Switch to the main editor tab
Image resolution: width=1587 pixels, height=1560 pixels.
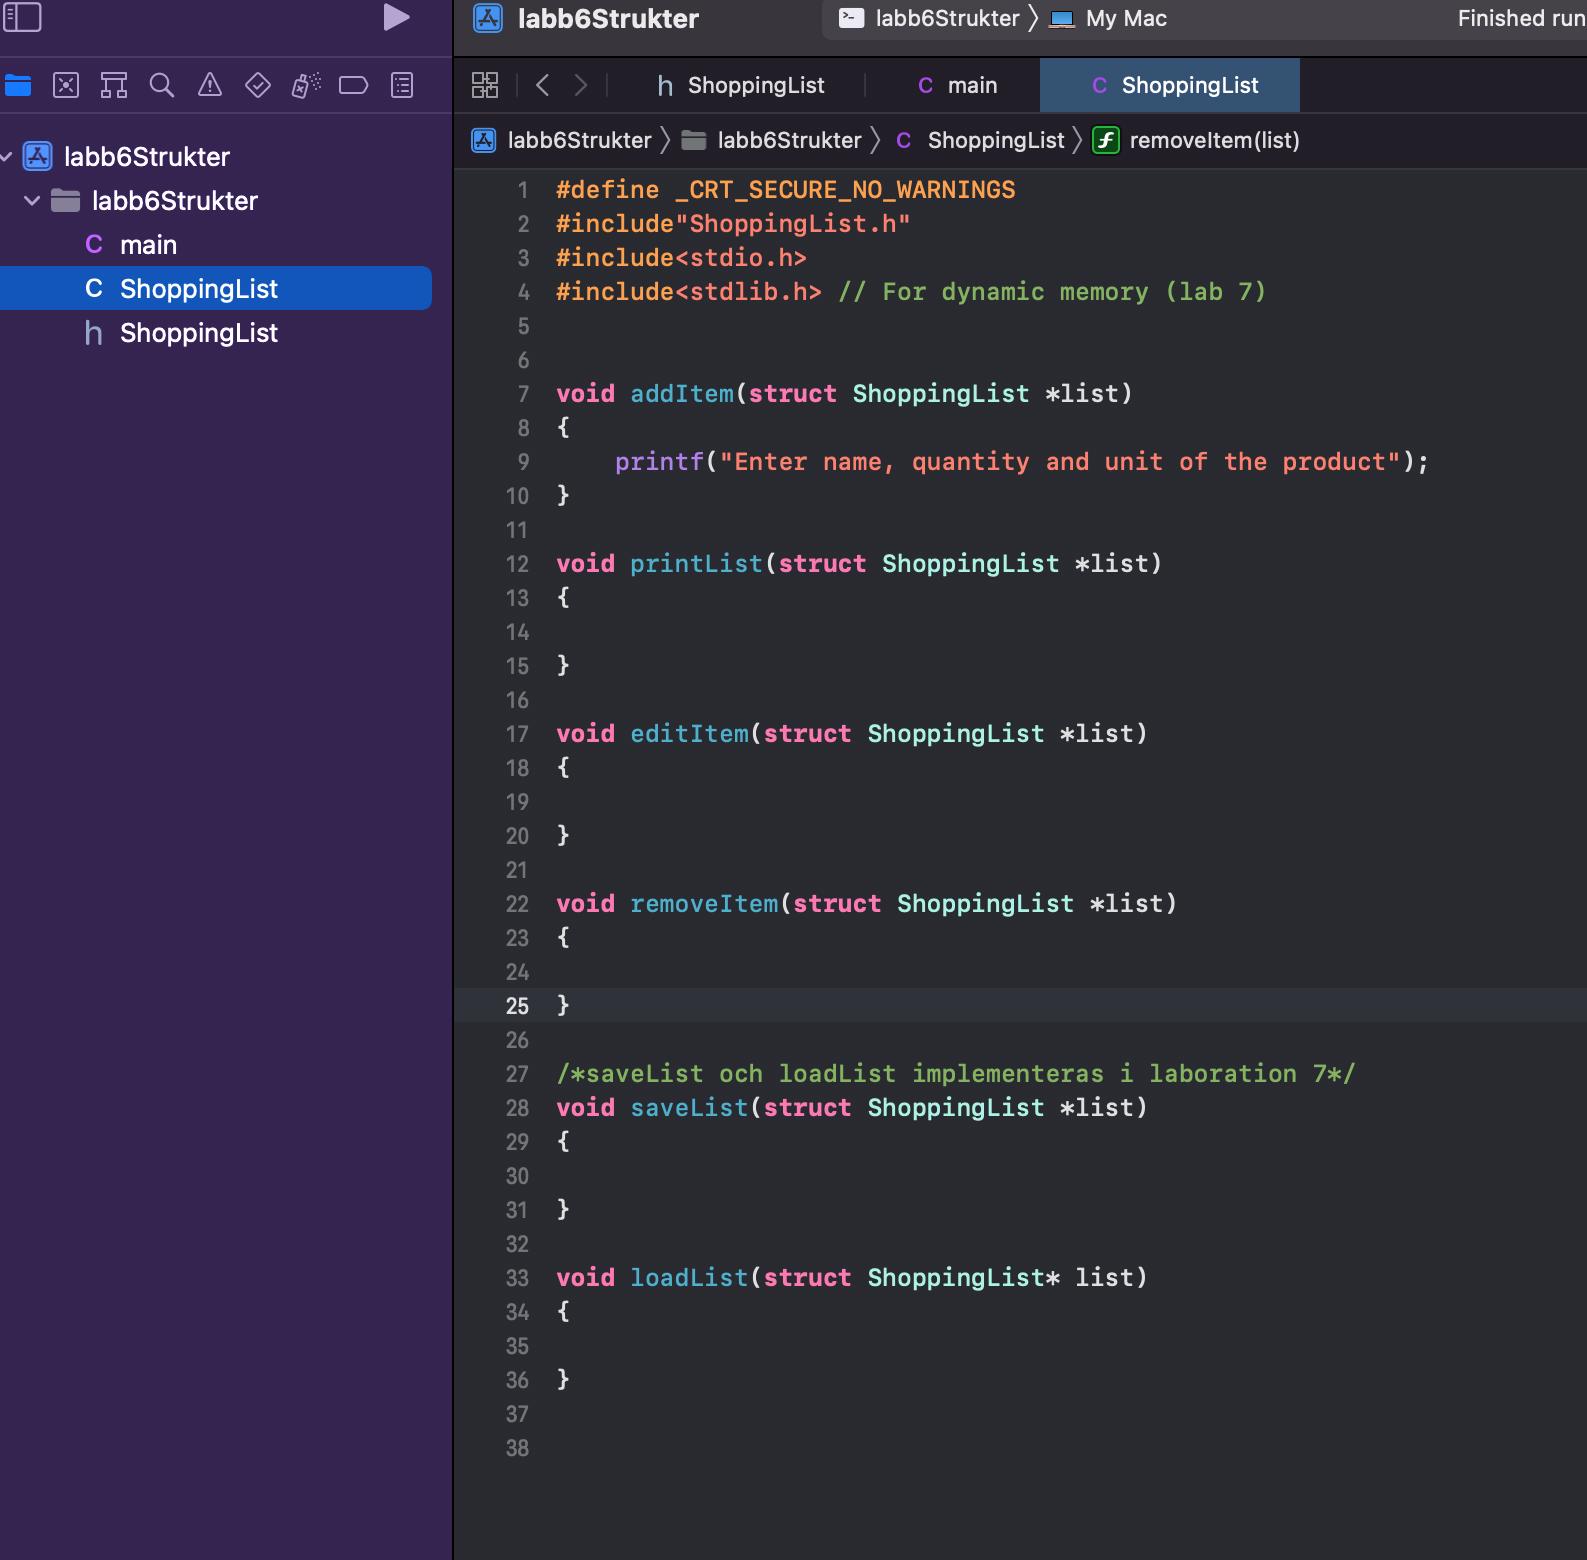(x=957, y=86)
